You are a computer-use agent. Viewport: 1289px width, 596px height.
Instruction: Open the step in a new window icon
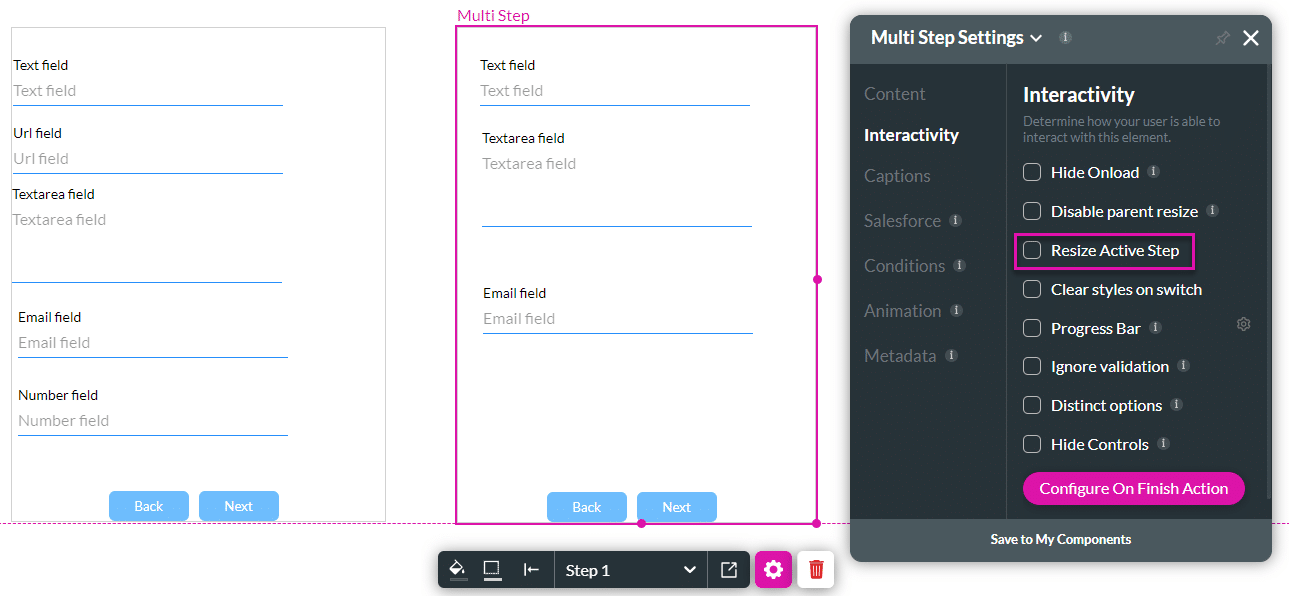coord(729,569)
